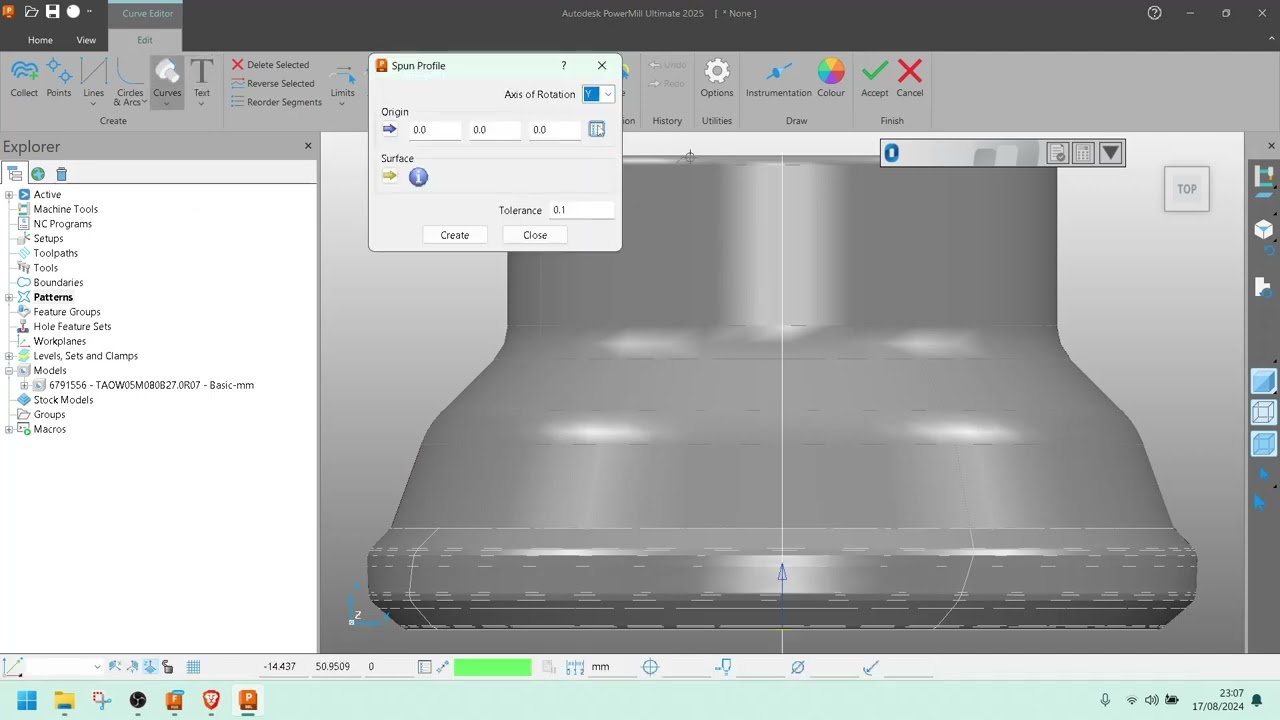
Task: Open File Explorer from taskbar
Action: pos(64,701)
